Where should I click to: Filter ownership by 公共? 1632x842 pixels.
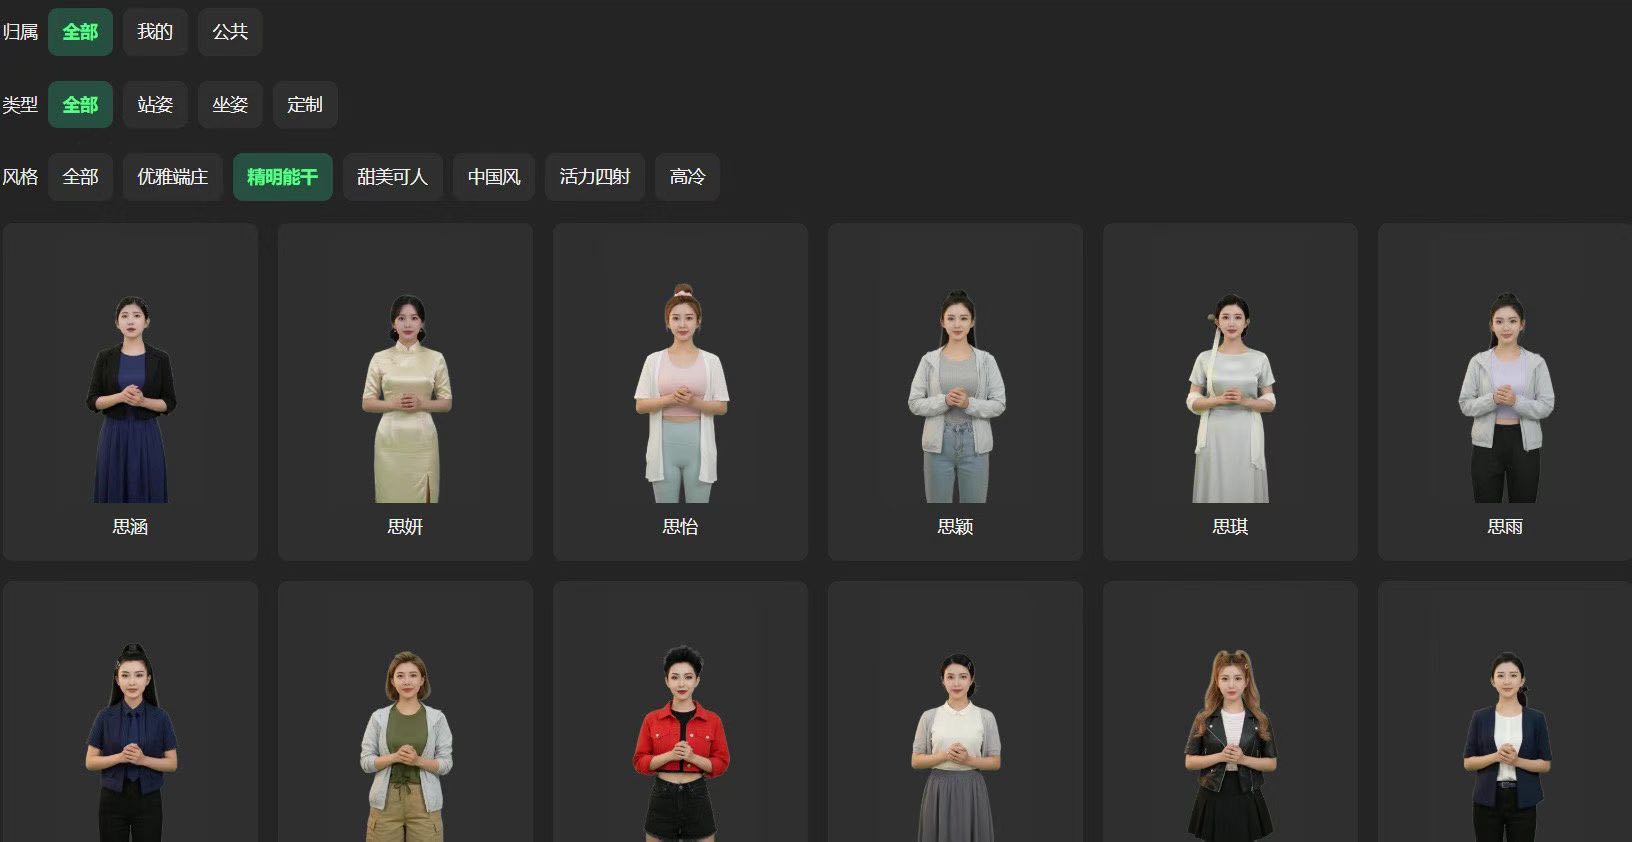pos(230,32)
